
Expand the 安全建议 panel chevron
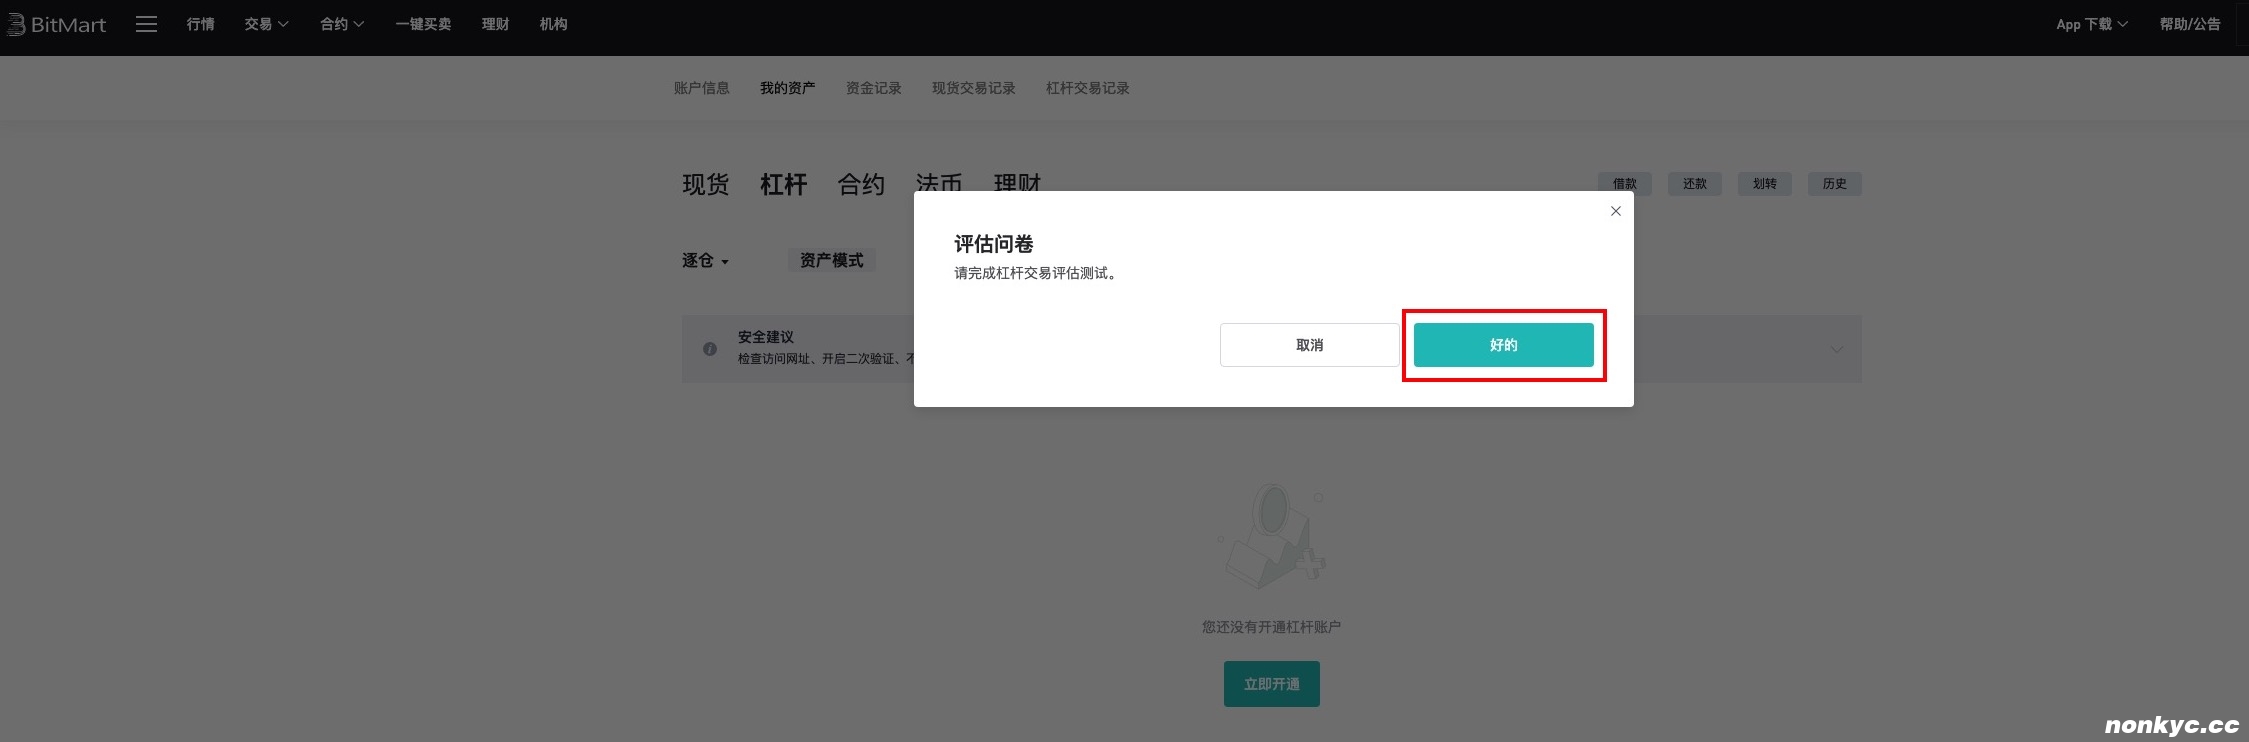pos(1836,349)
